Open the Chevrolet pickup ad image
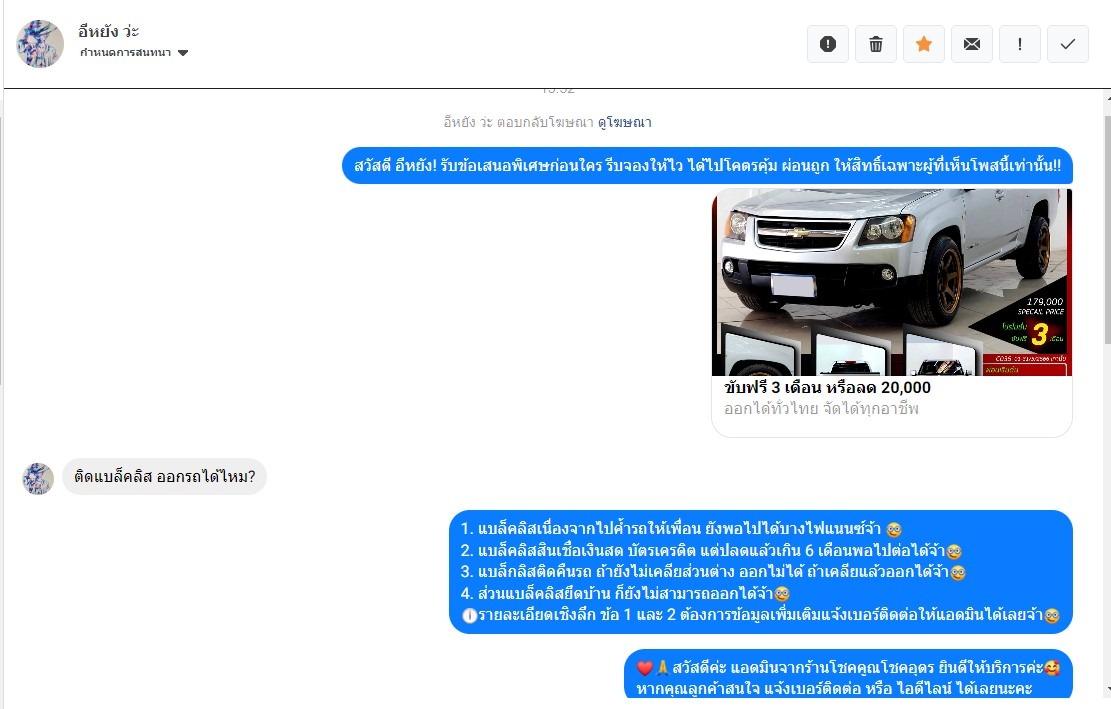This screenshot has width=1111, height=709. point(891,282)
